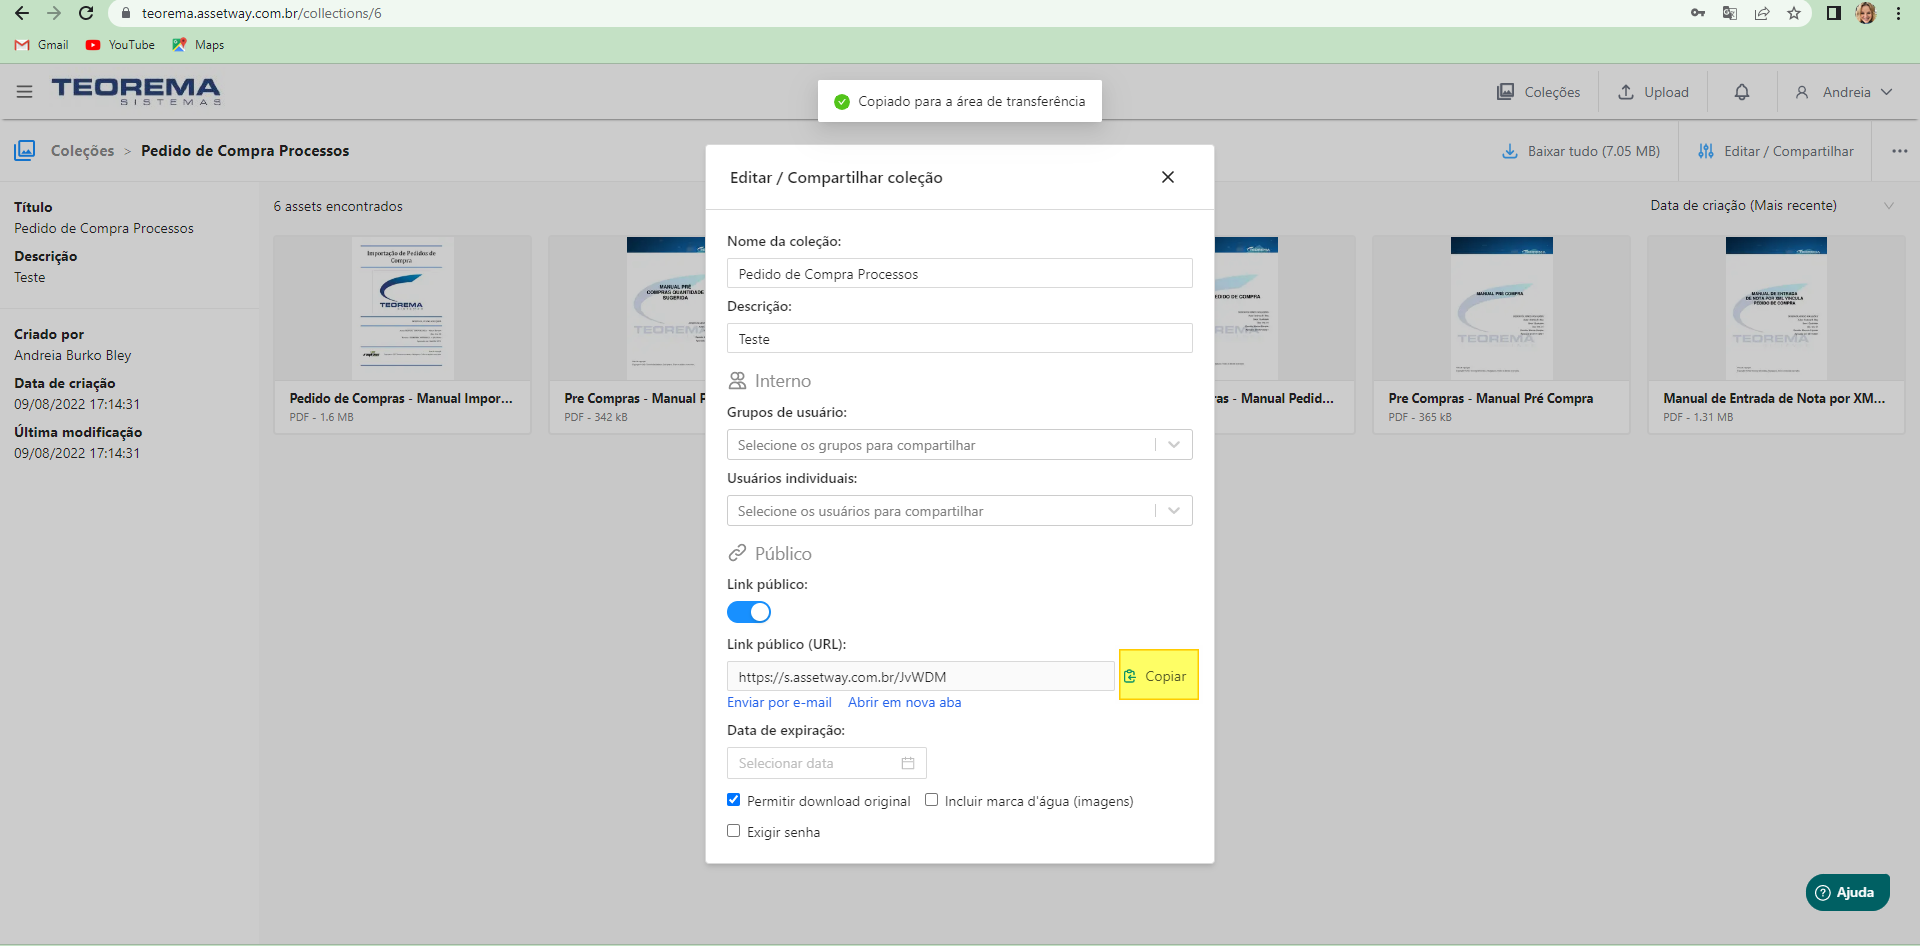Open Maps bookmark
The width and height of the screenshot is (1920, 946).
point(198,45)
